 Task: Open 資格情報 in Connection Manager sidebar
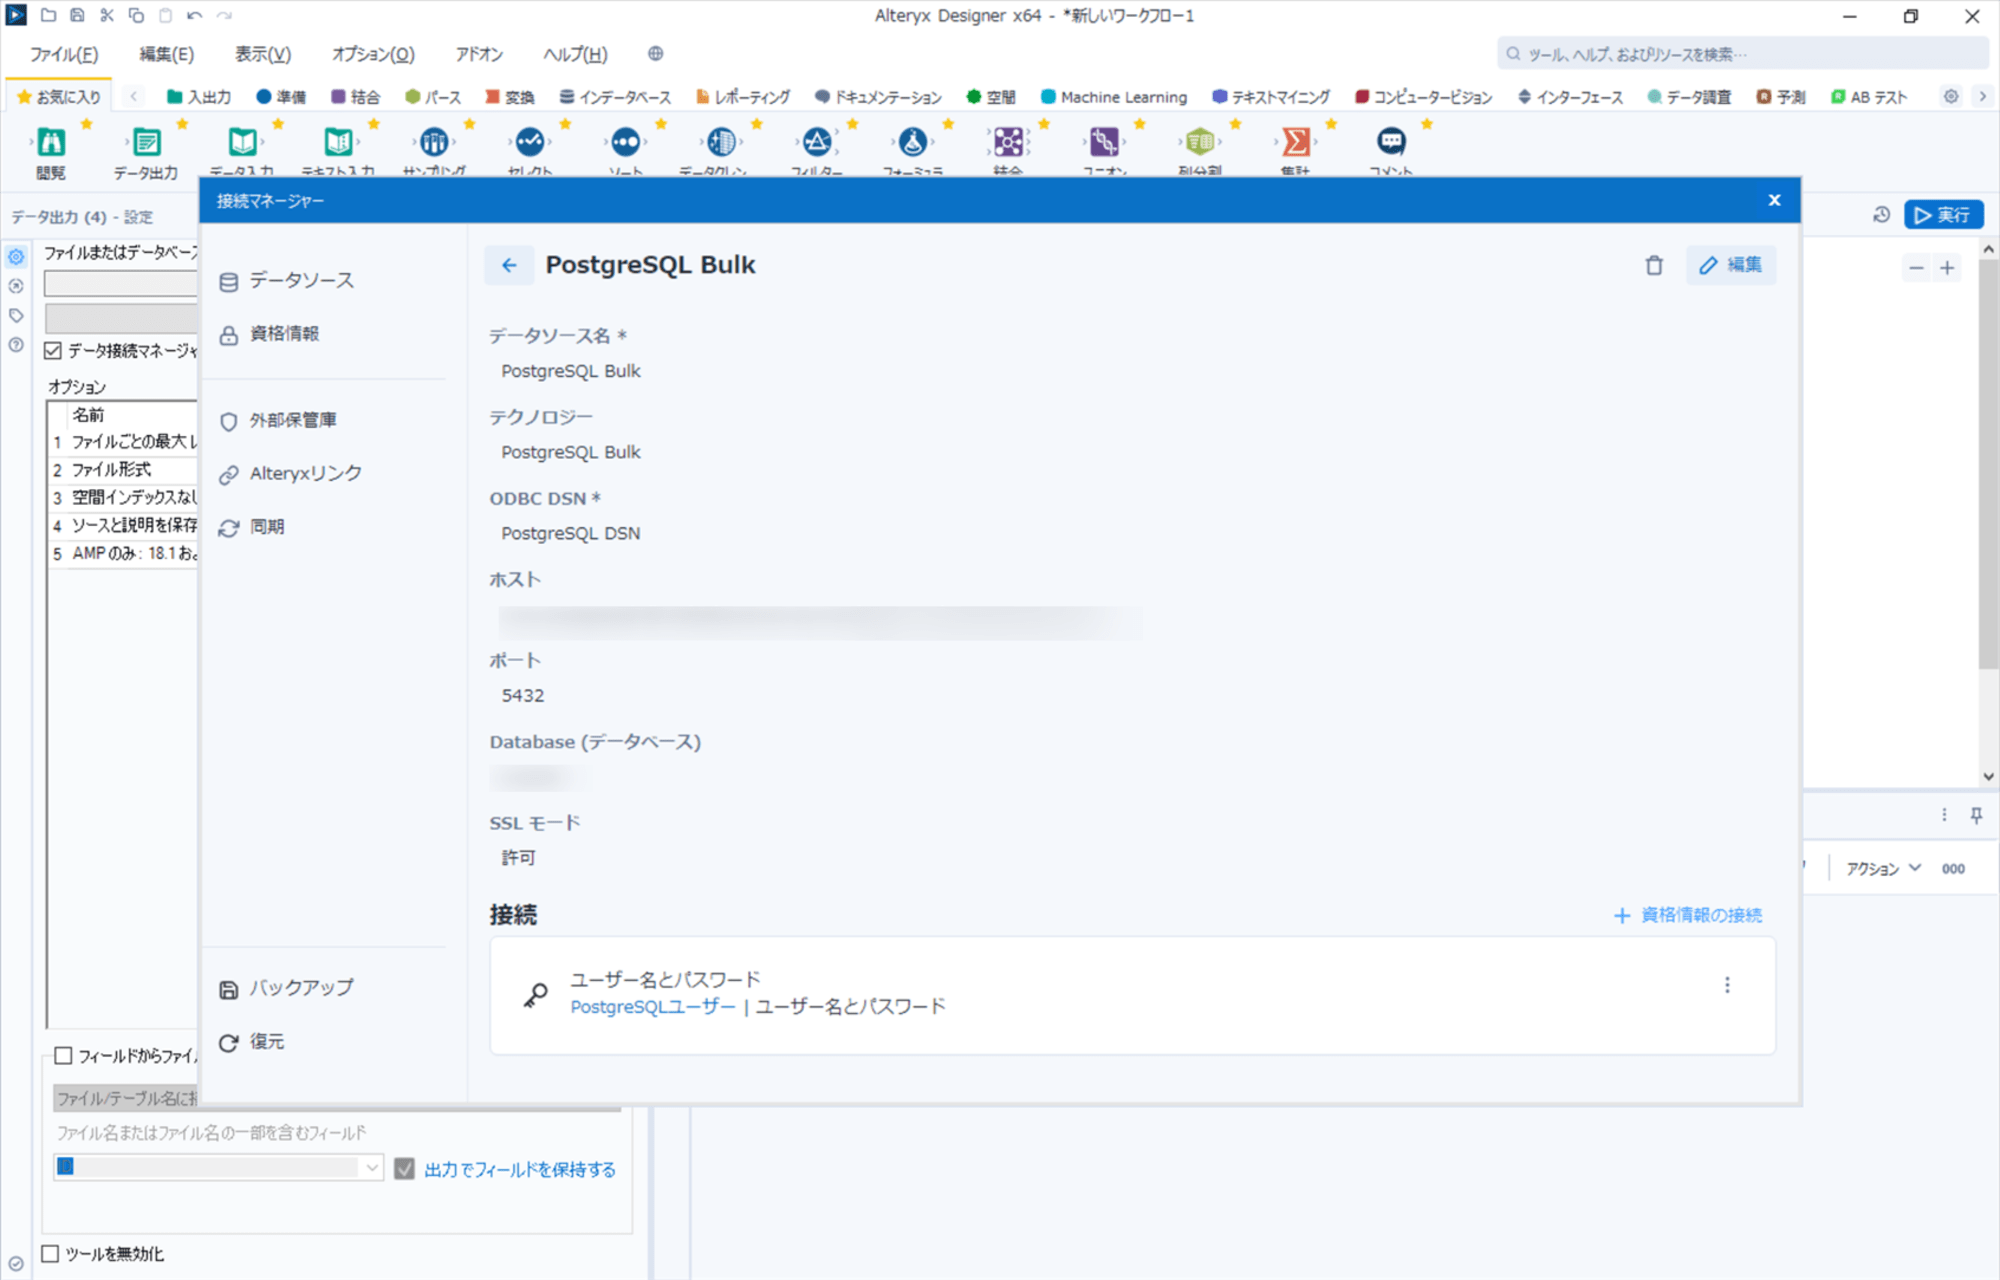(270, 334)
